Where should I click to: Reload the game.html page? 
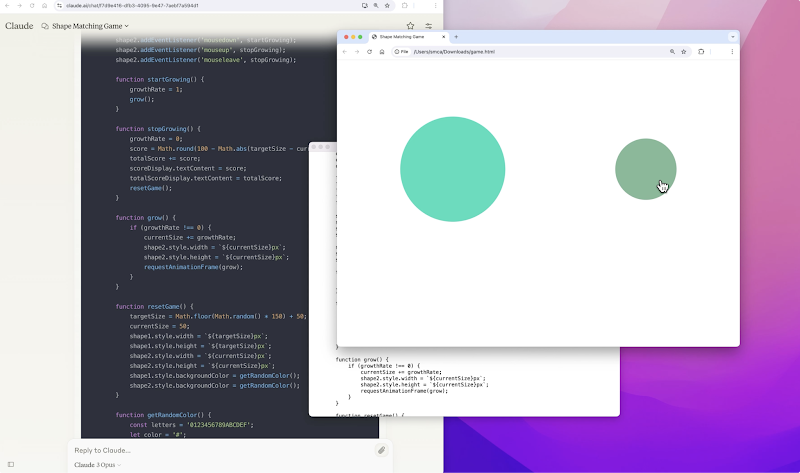369,52
